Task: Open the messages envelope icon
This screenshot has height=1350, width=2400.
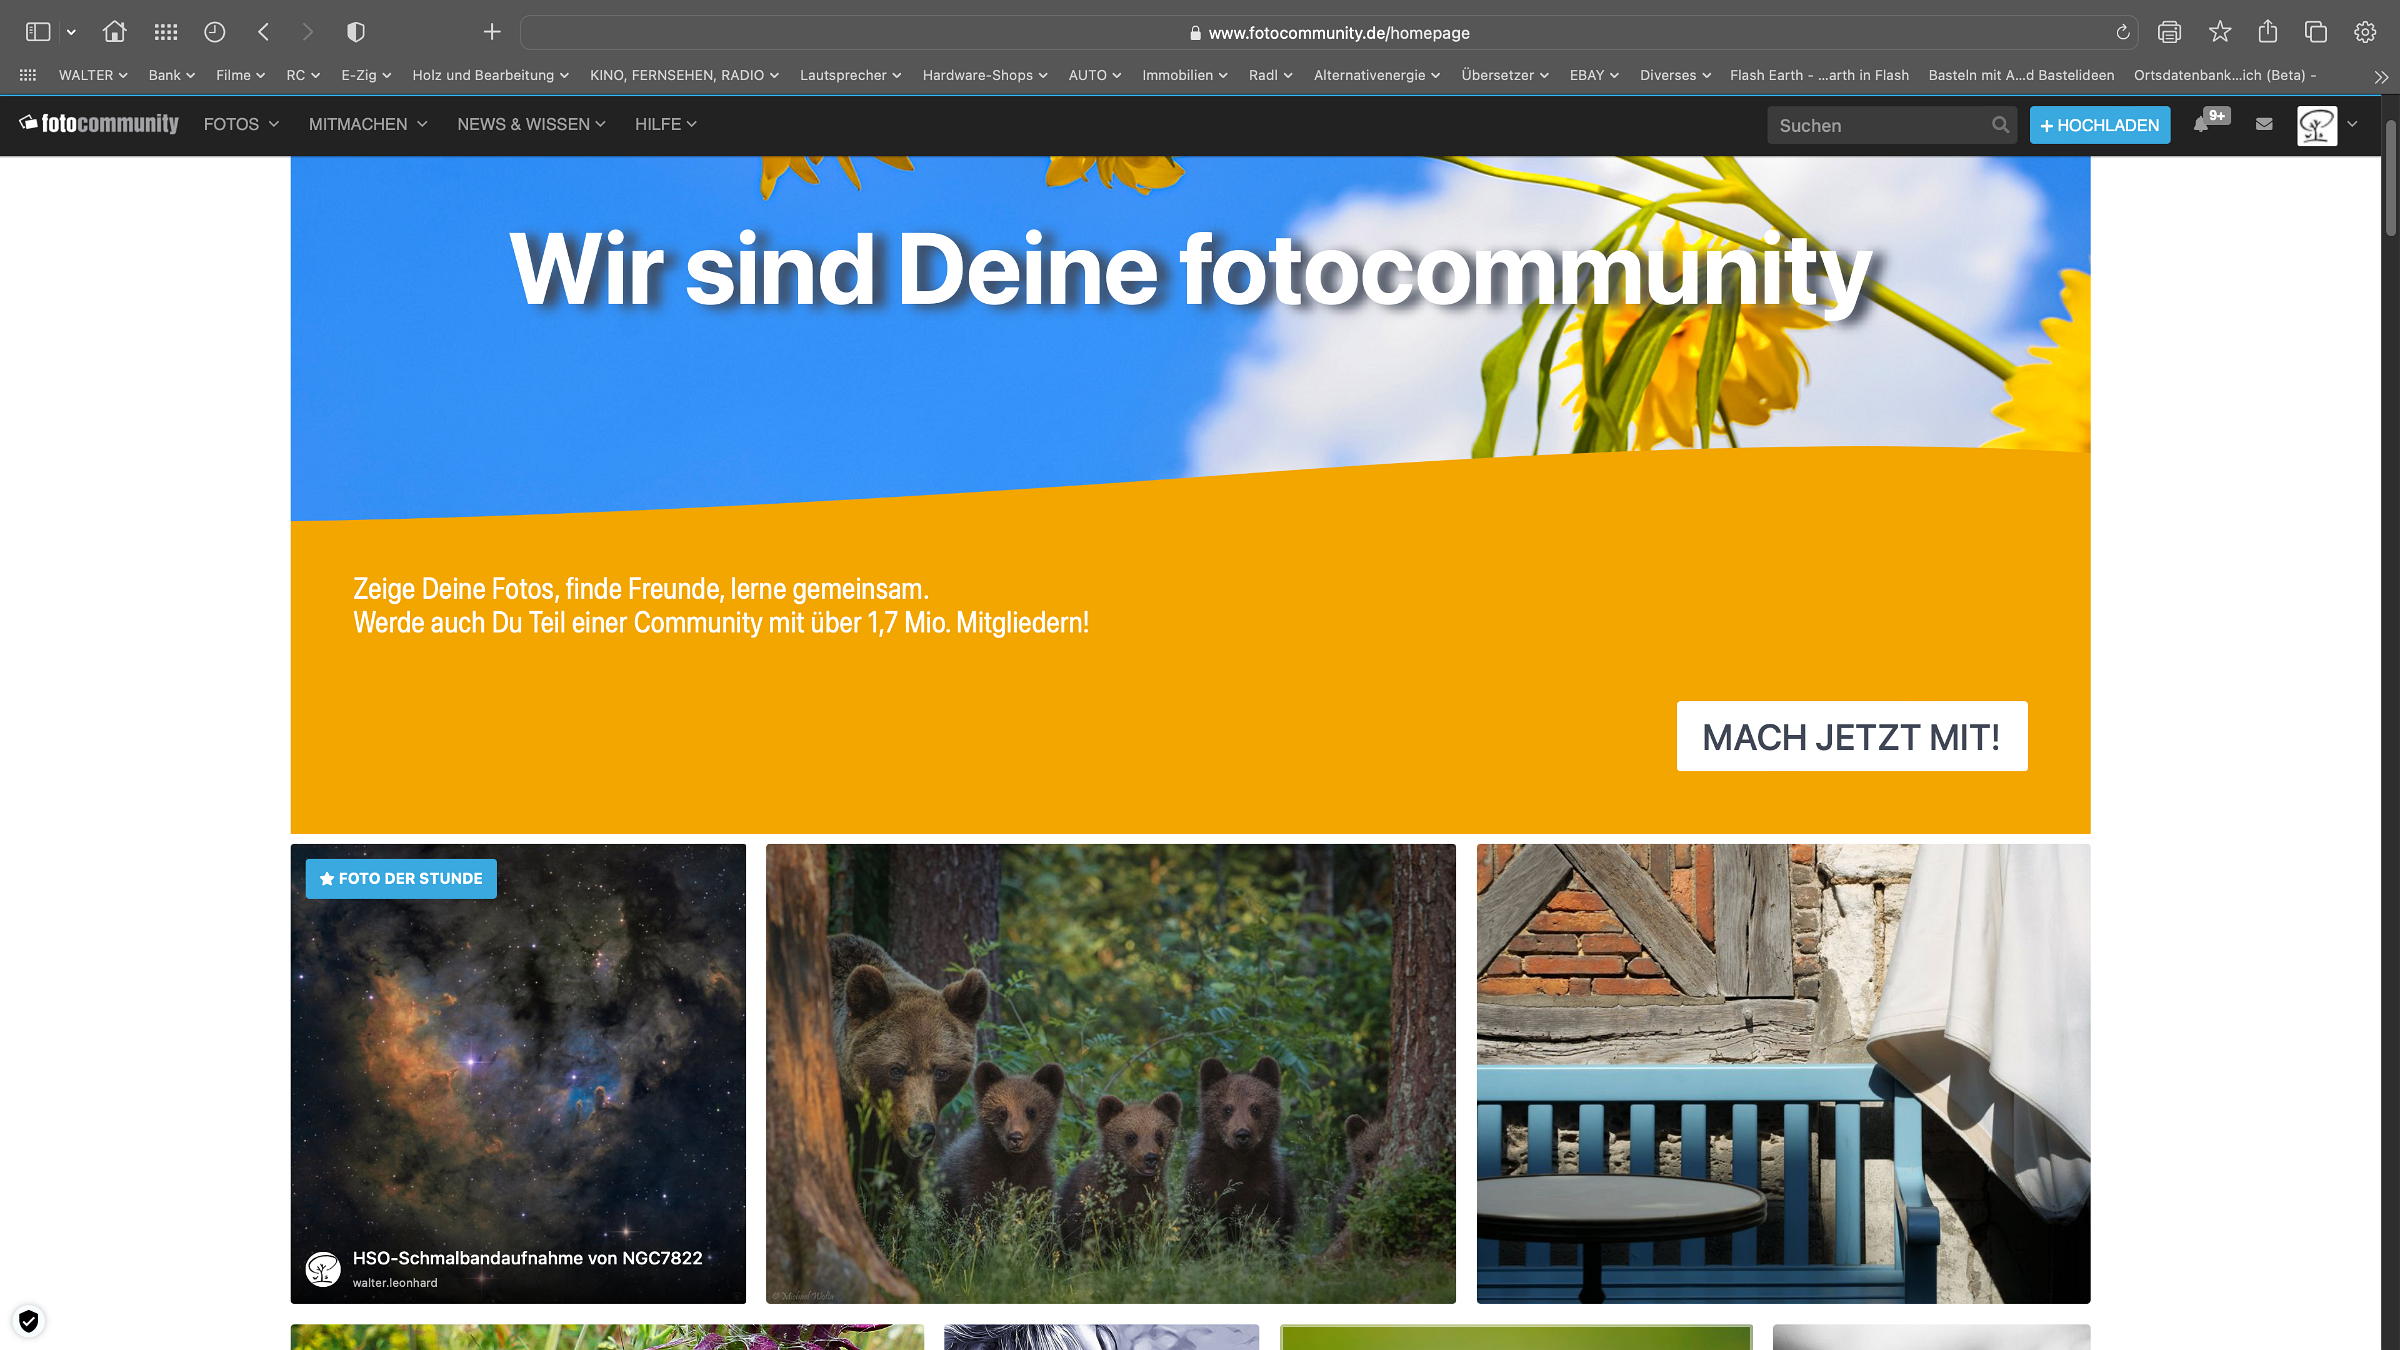Action: pos(2264,124)
